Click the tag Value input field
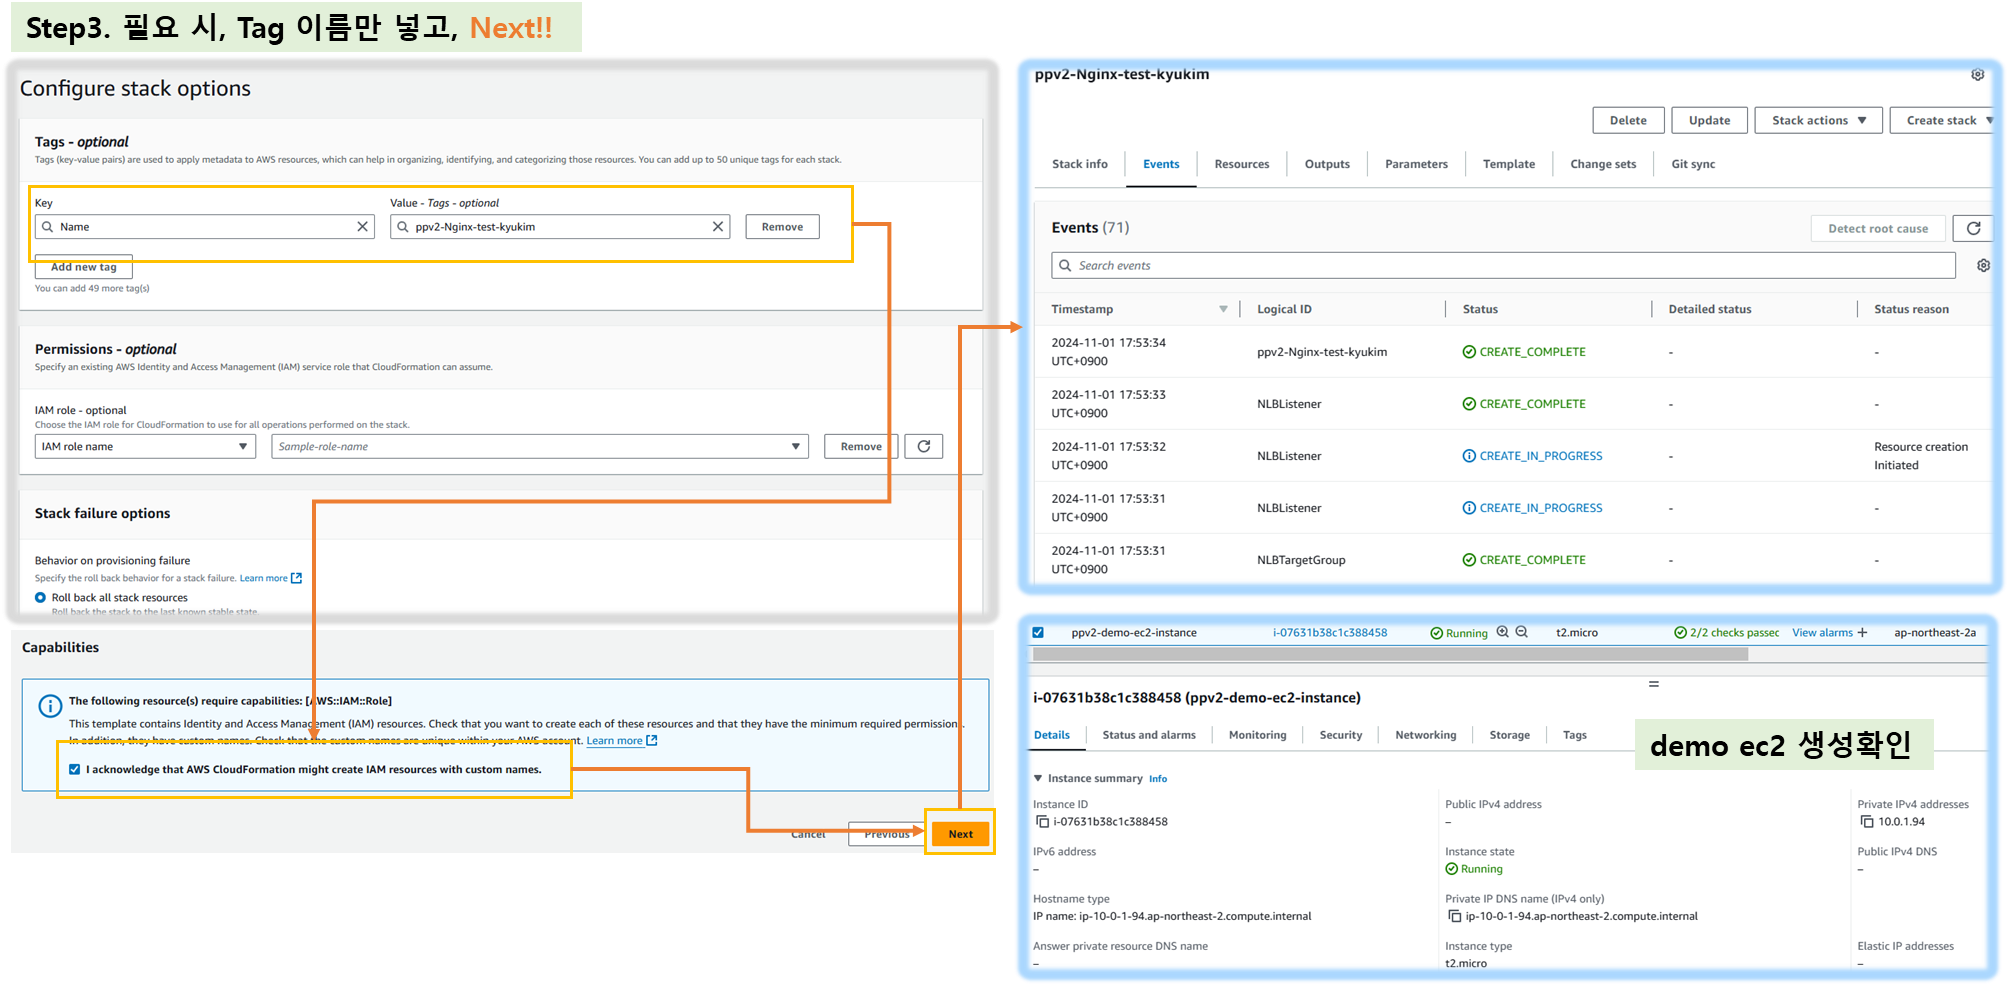The height and width of the screenshot is (986, 2009). pyautogui.click(x=560, y=227)
